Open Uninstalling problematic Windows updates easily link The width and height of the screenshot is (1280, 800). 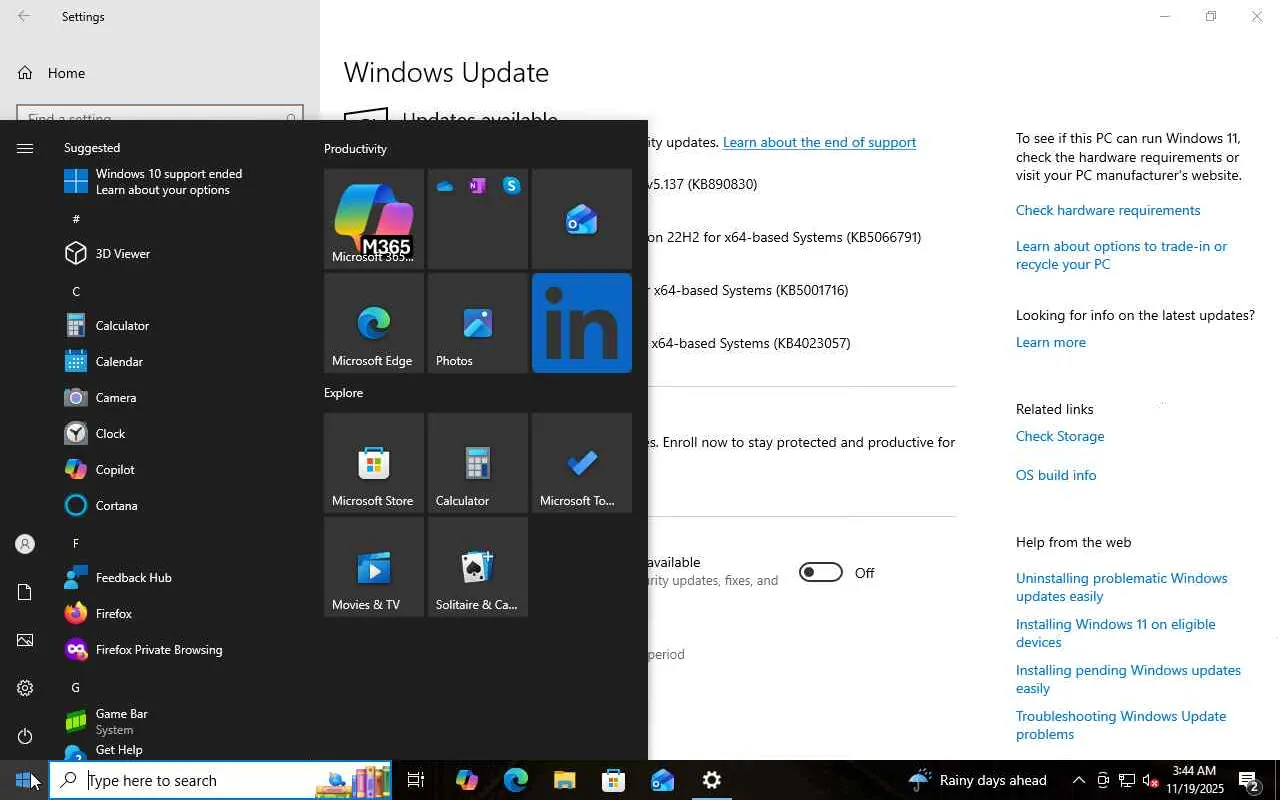click(x=1121, y=587)
